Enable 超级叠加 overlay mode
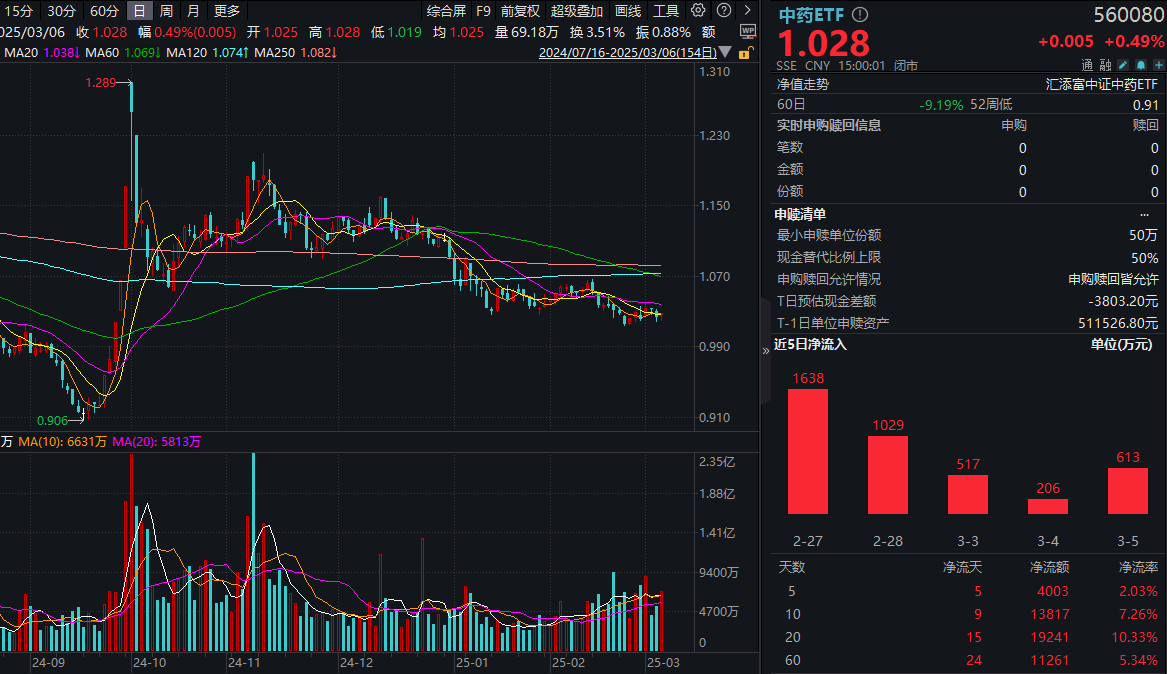Image resolution: width=1167 pixels, height=674 pixels. coord(578,11)
